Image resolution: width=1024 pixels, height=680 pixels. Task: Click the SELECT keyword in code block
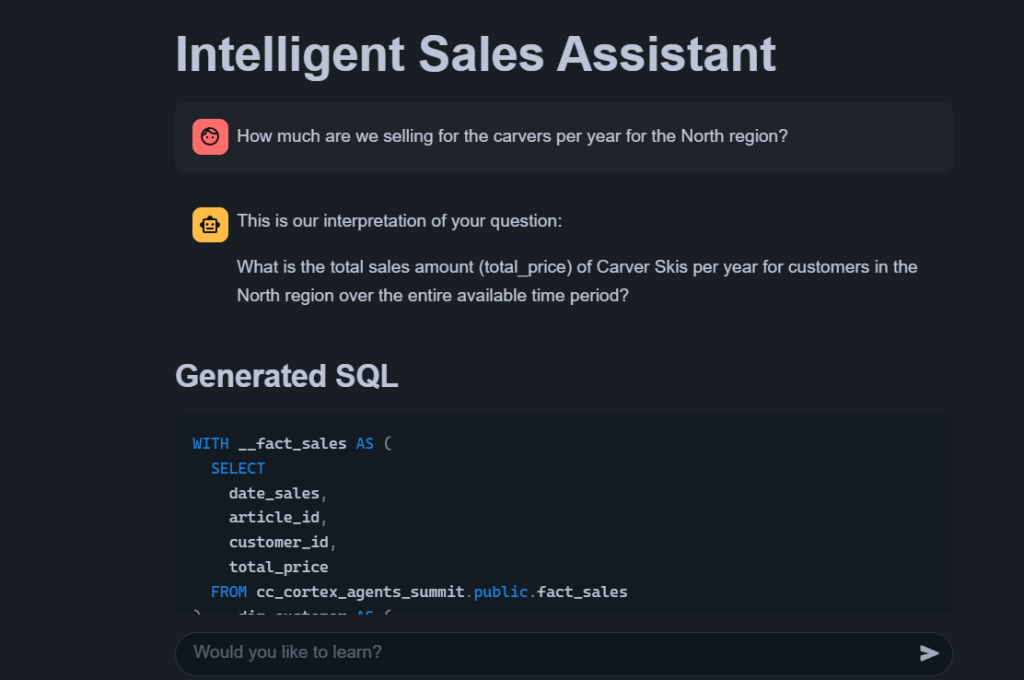coord(238,468)
